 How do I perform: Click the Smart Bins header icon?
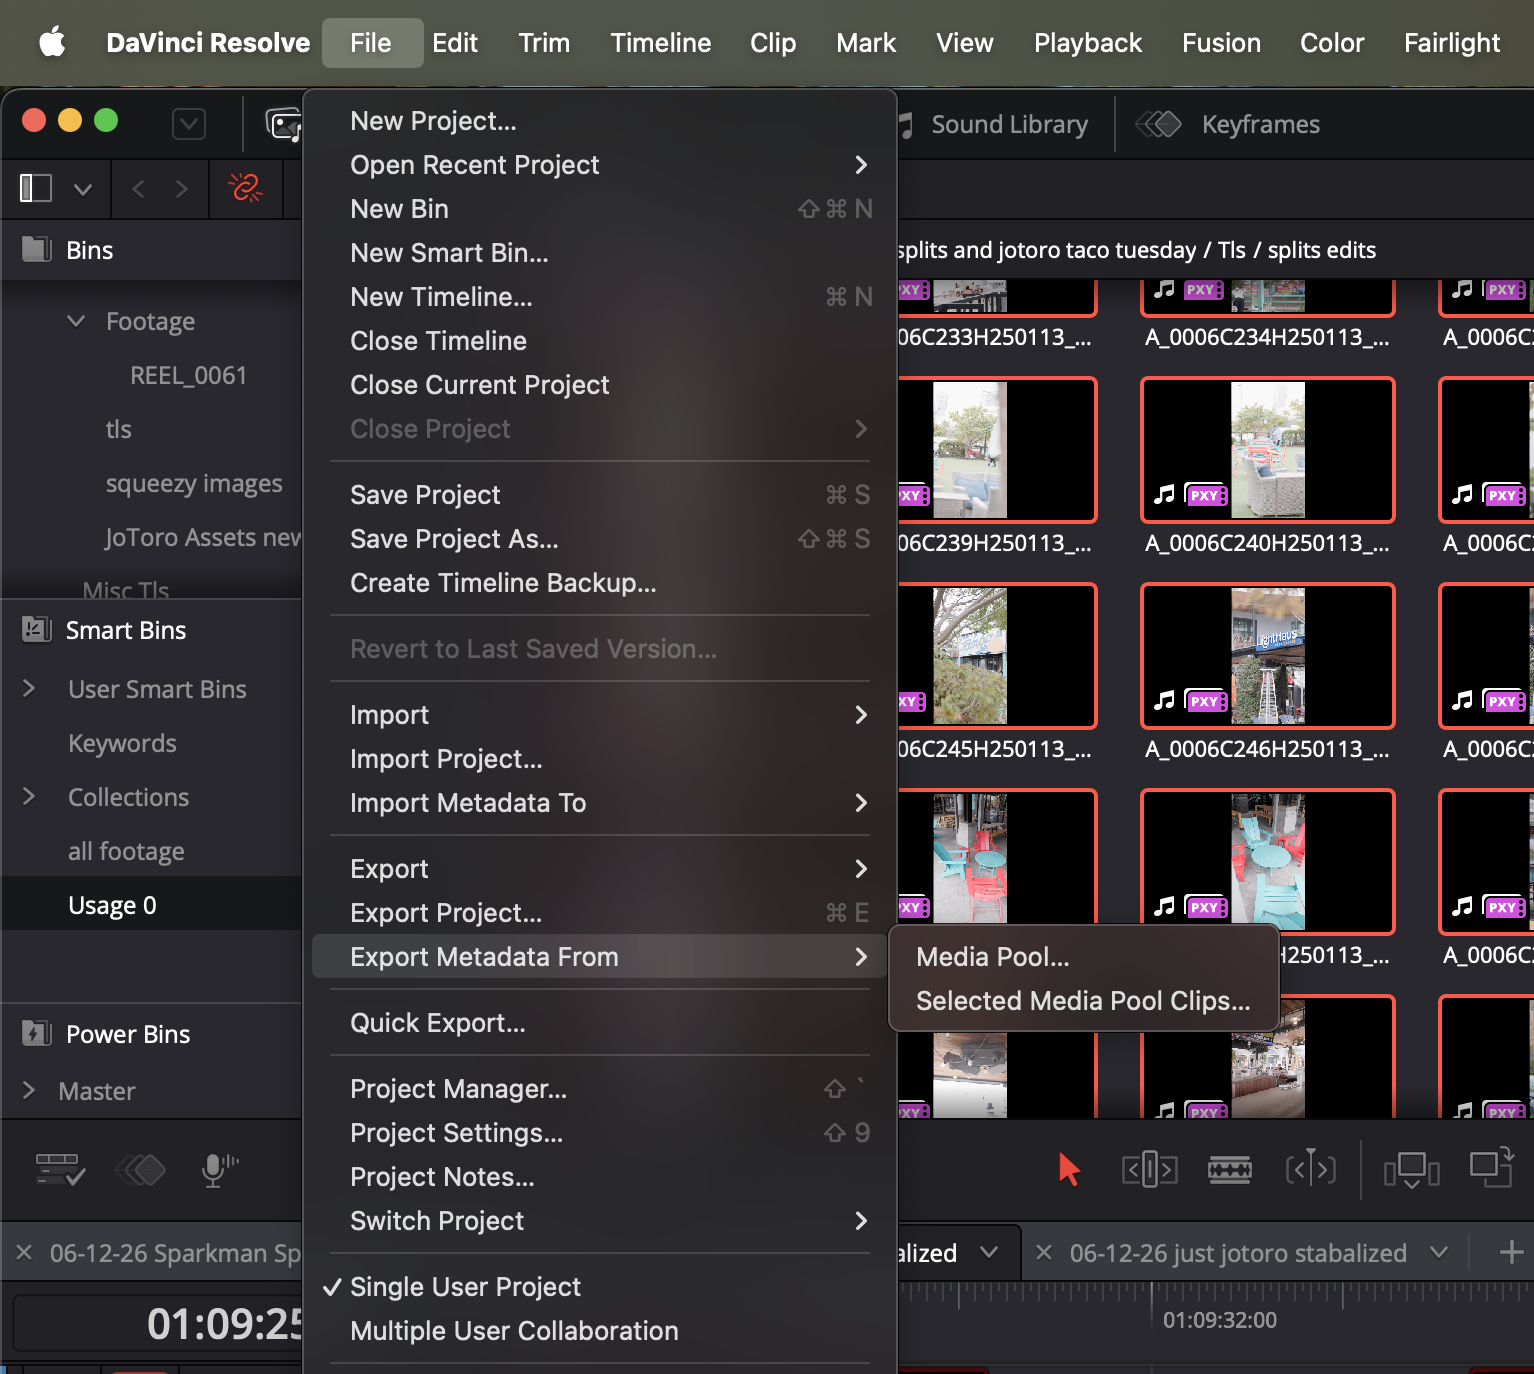[x=37, y=629]
